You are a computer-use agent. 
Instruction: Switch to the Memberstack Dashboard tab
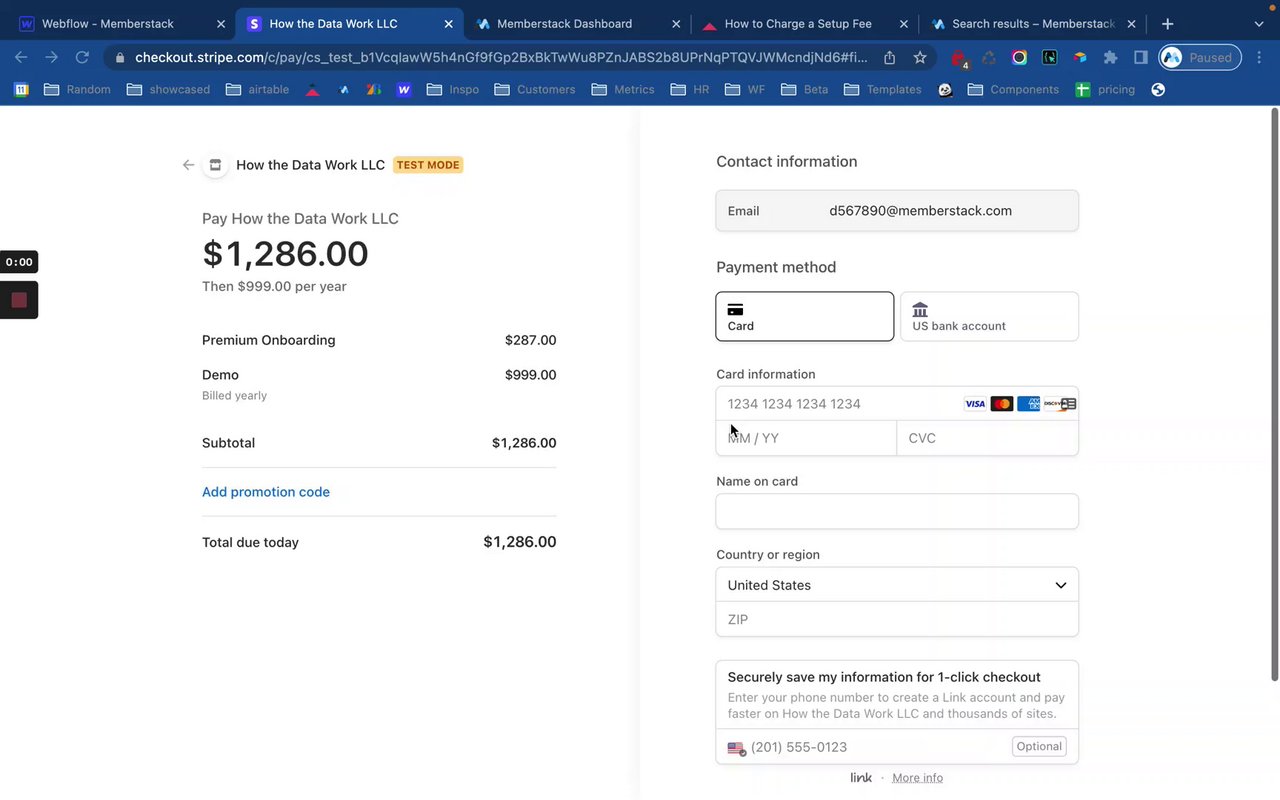coord(564,24)
